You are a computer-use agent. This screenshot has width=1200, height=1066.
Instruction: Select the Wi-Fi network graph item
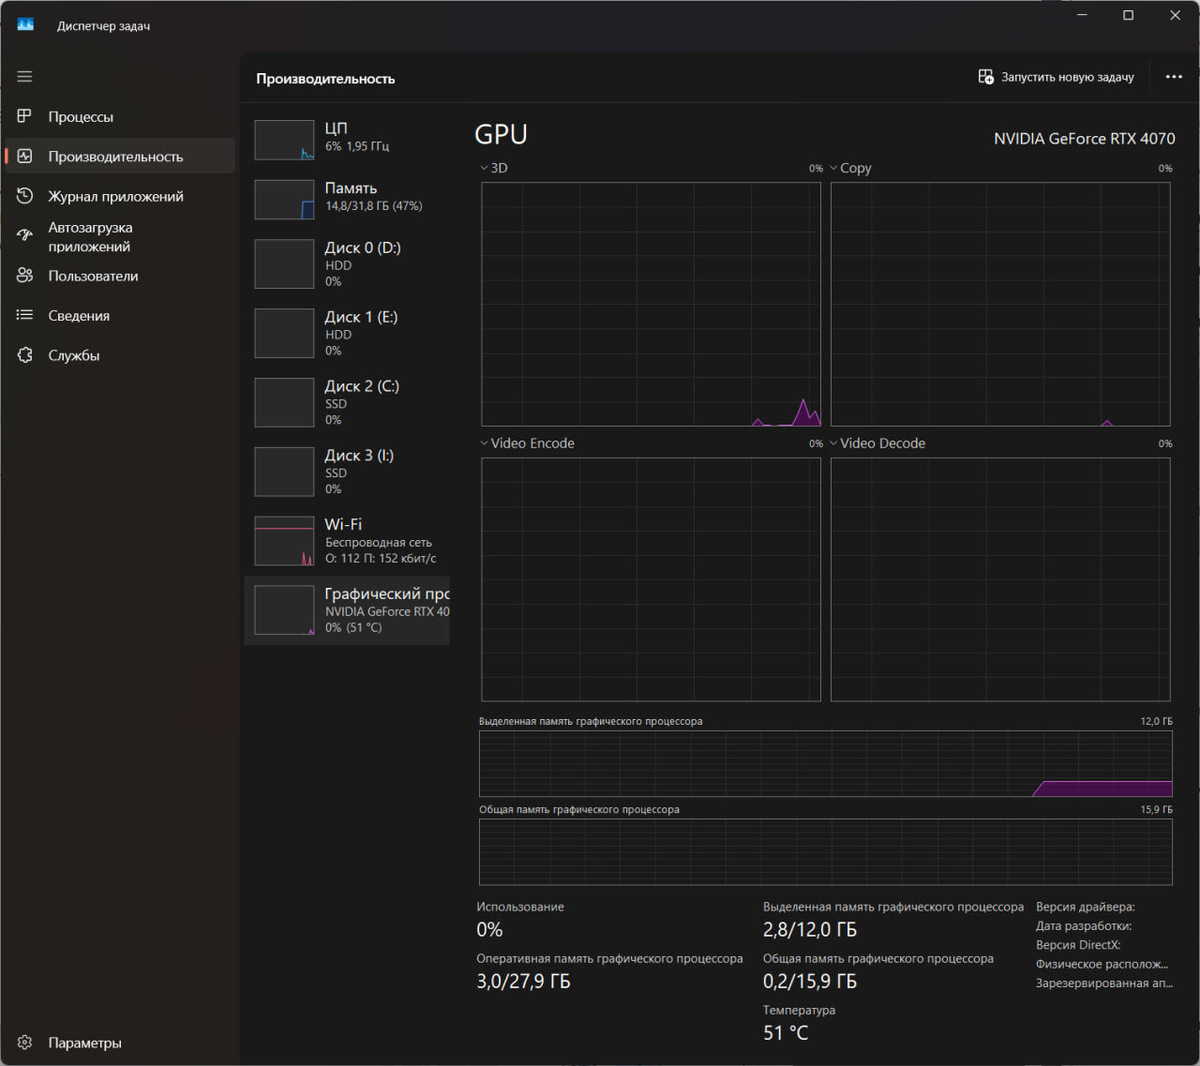(347, 541)
